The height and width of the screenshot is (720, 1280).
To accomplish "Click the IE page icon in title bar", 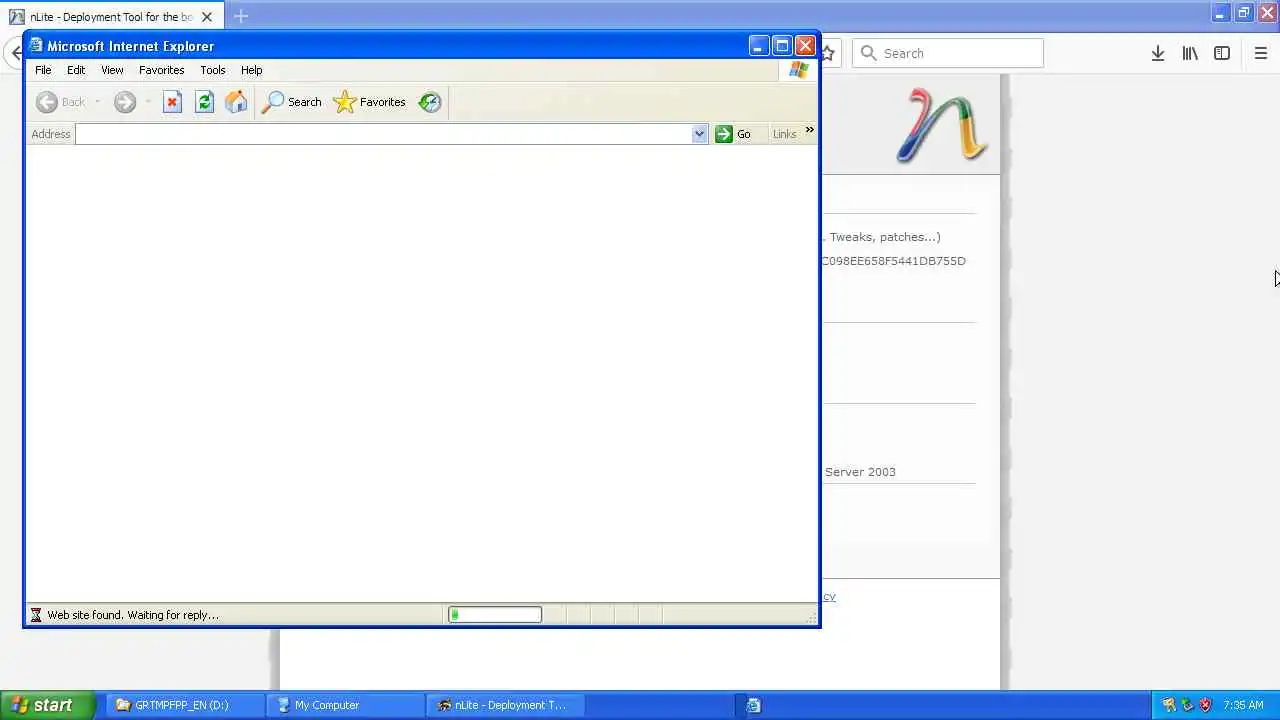I will (x=36, y=46).
